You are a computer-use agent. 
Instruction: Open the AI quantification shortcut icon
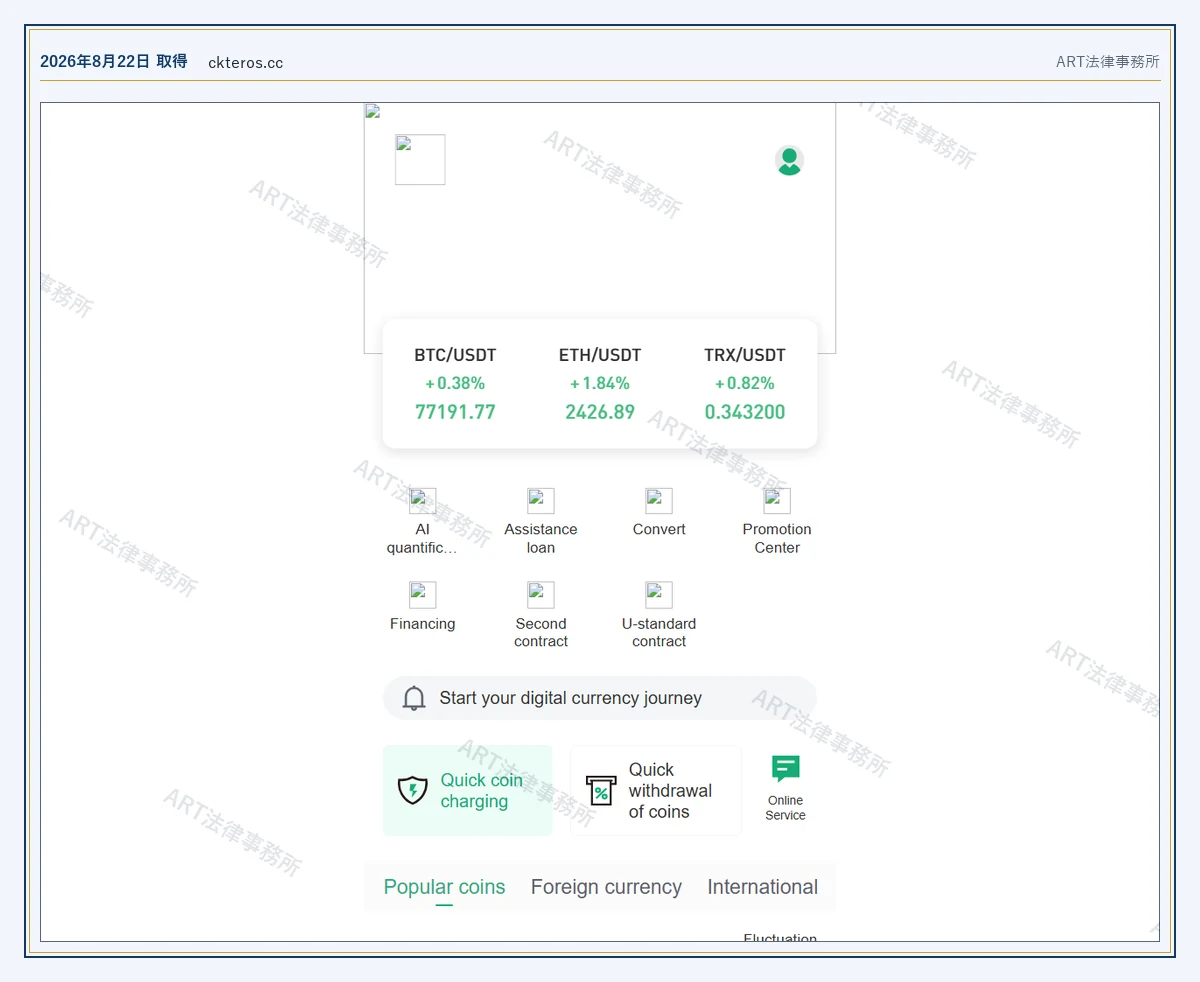(x=423, y=501)
